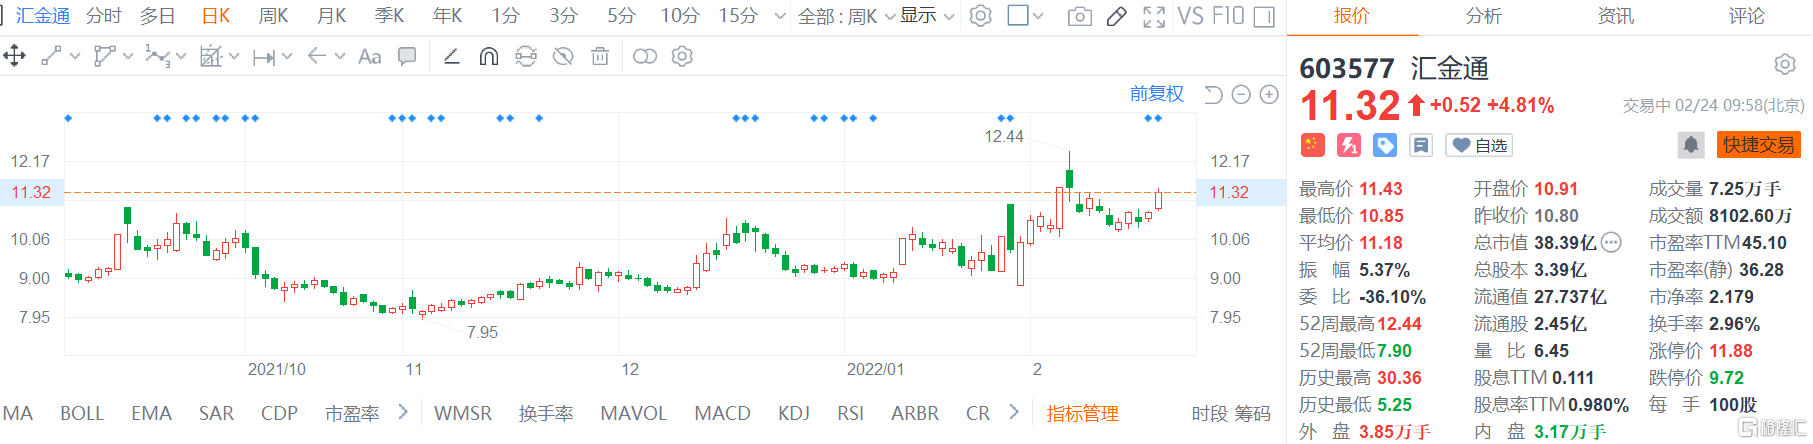The width and height of the screenshot is (1813, 444).
Task: Click the 汇金通 stock name link
Action: 43,16
